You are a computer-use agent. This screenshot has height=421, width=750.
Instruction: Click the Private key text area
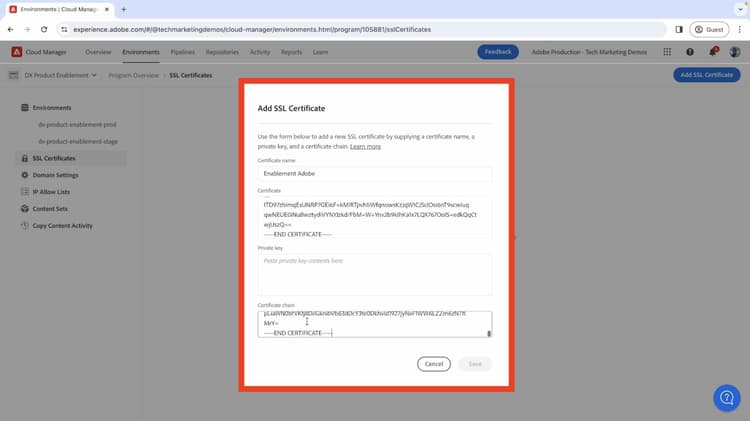point(375,274)
